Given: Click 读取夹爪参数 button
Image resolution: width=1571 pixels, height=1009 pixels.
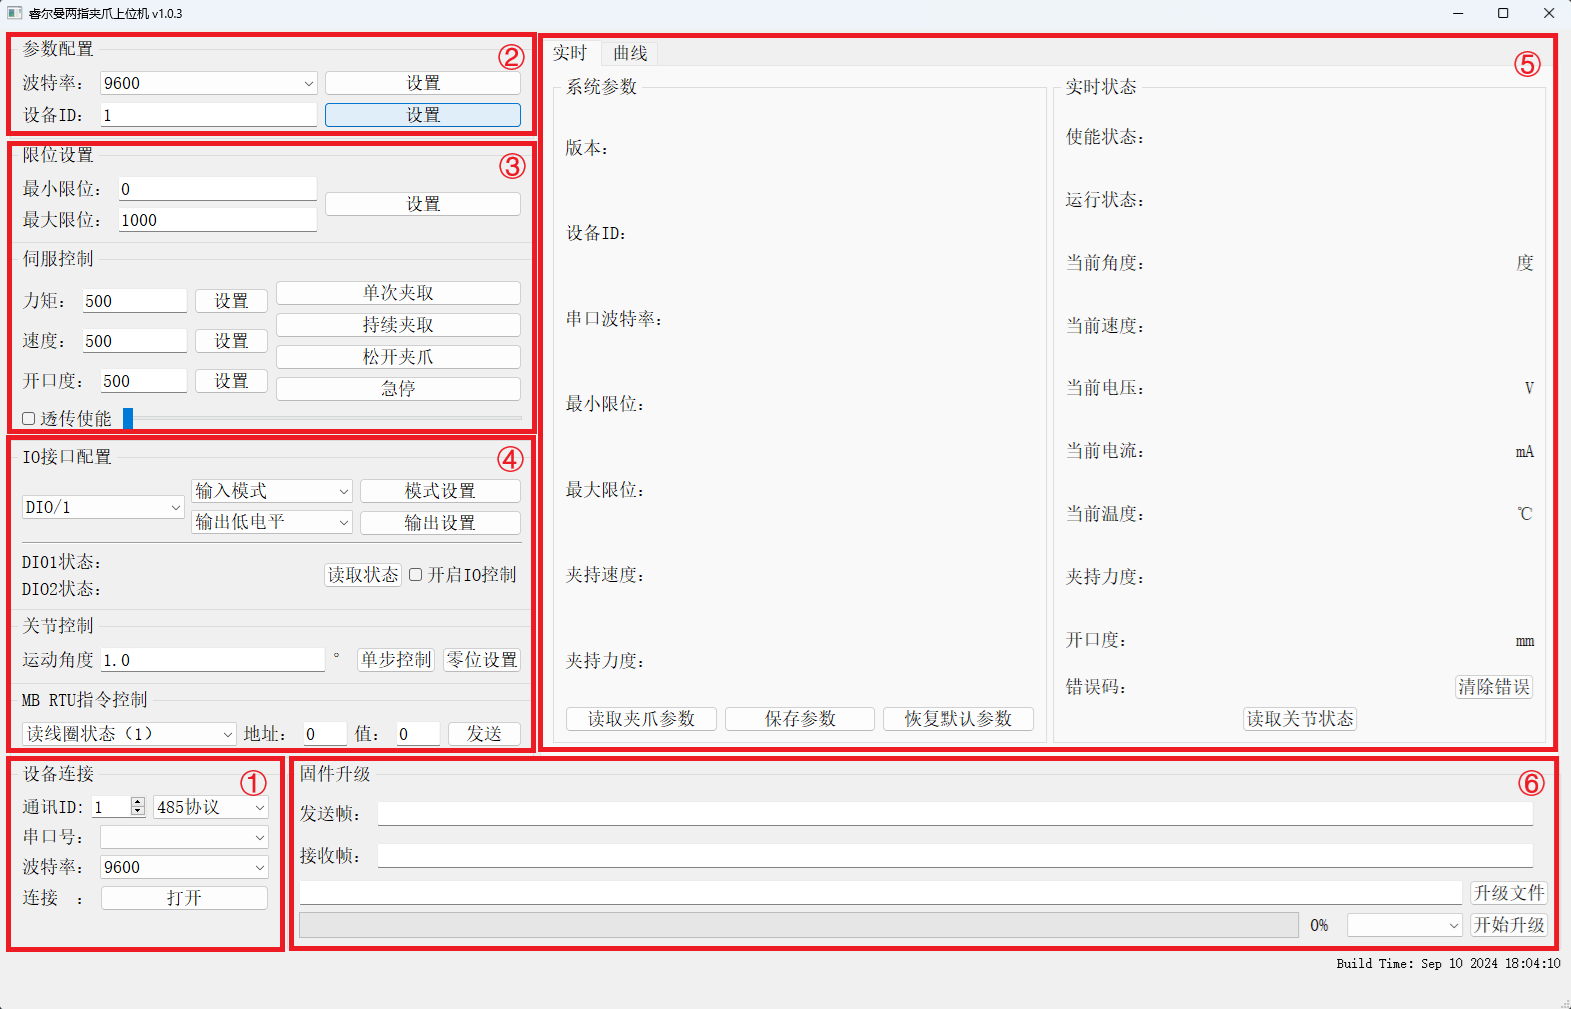Looking at the screenshot, I should click(x=641, y=719).
